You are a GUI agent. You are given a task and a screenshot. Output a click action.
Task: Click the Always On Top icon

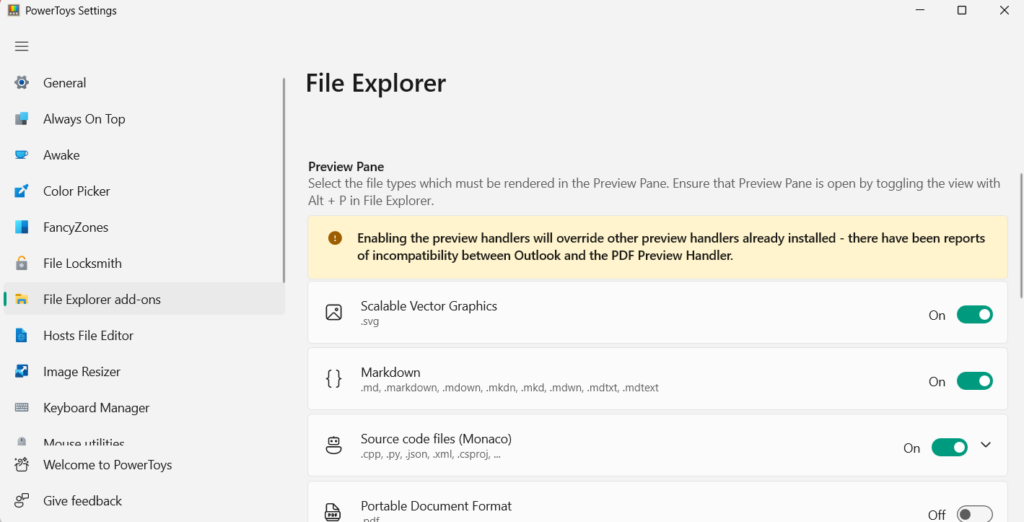[x=22, y=119]
